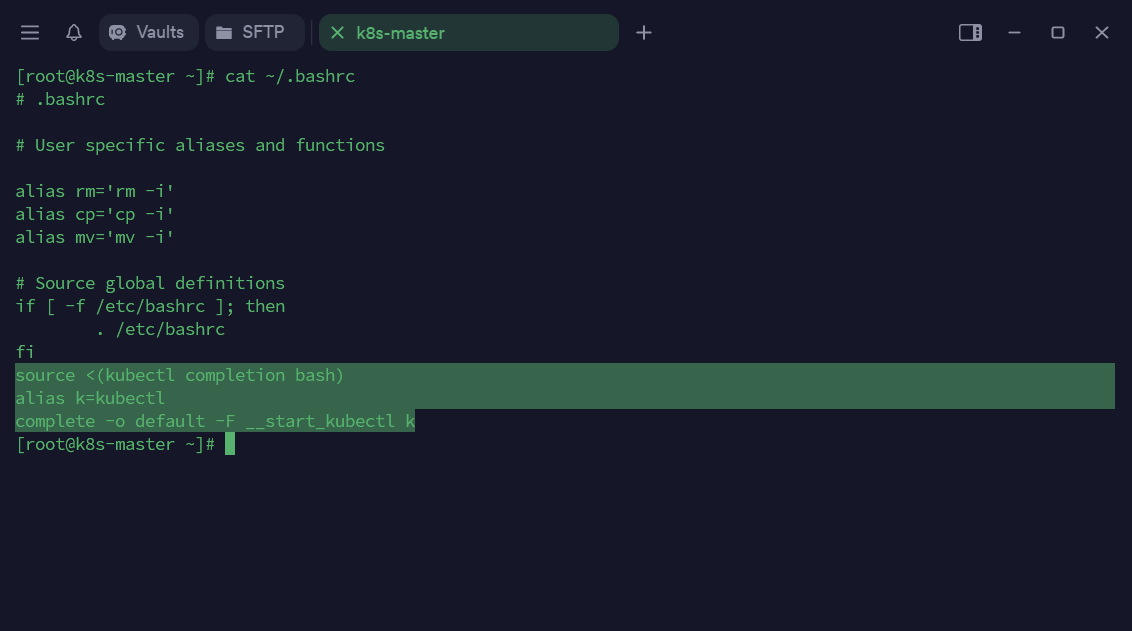
Task: Switch to the Vaults tab
Action: pos(148,32)
